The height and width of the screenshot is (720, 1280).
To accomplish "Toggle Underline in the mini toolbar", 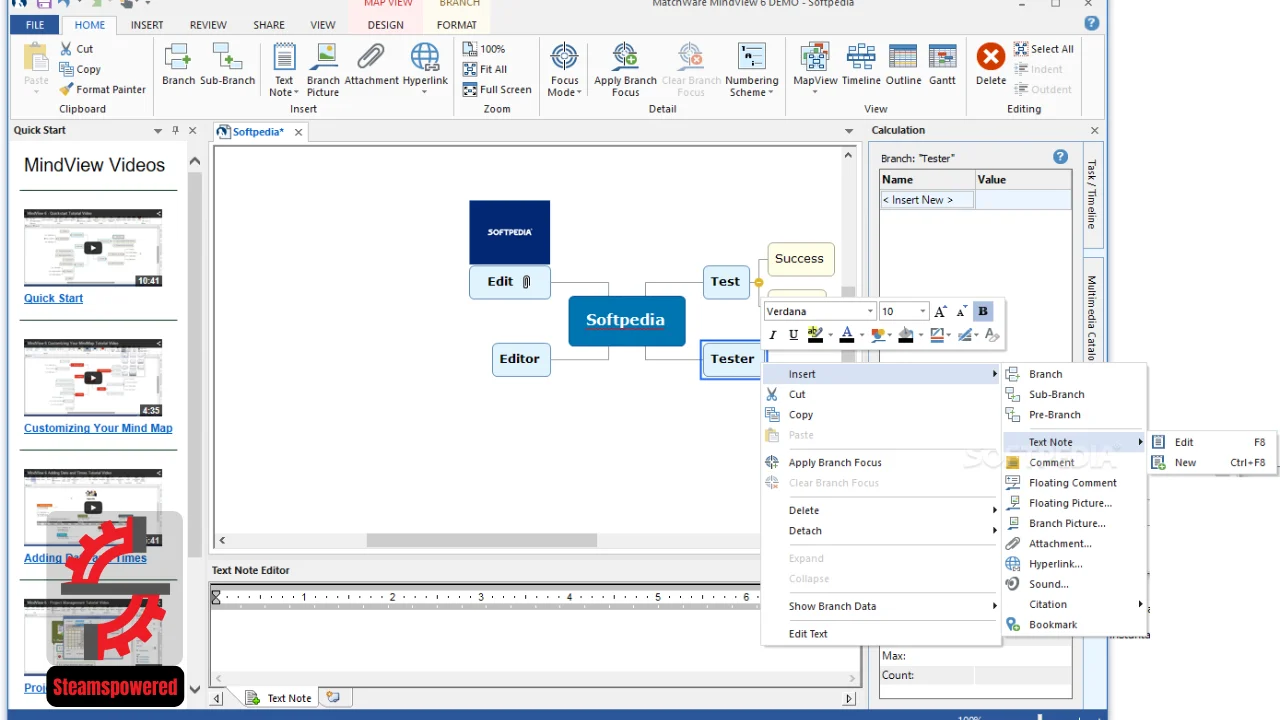I will click(794, 335).
